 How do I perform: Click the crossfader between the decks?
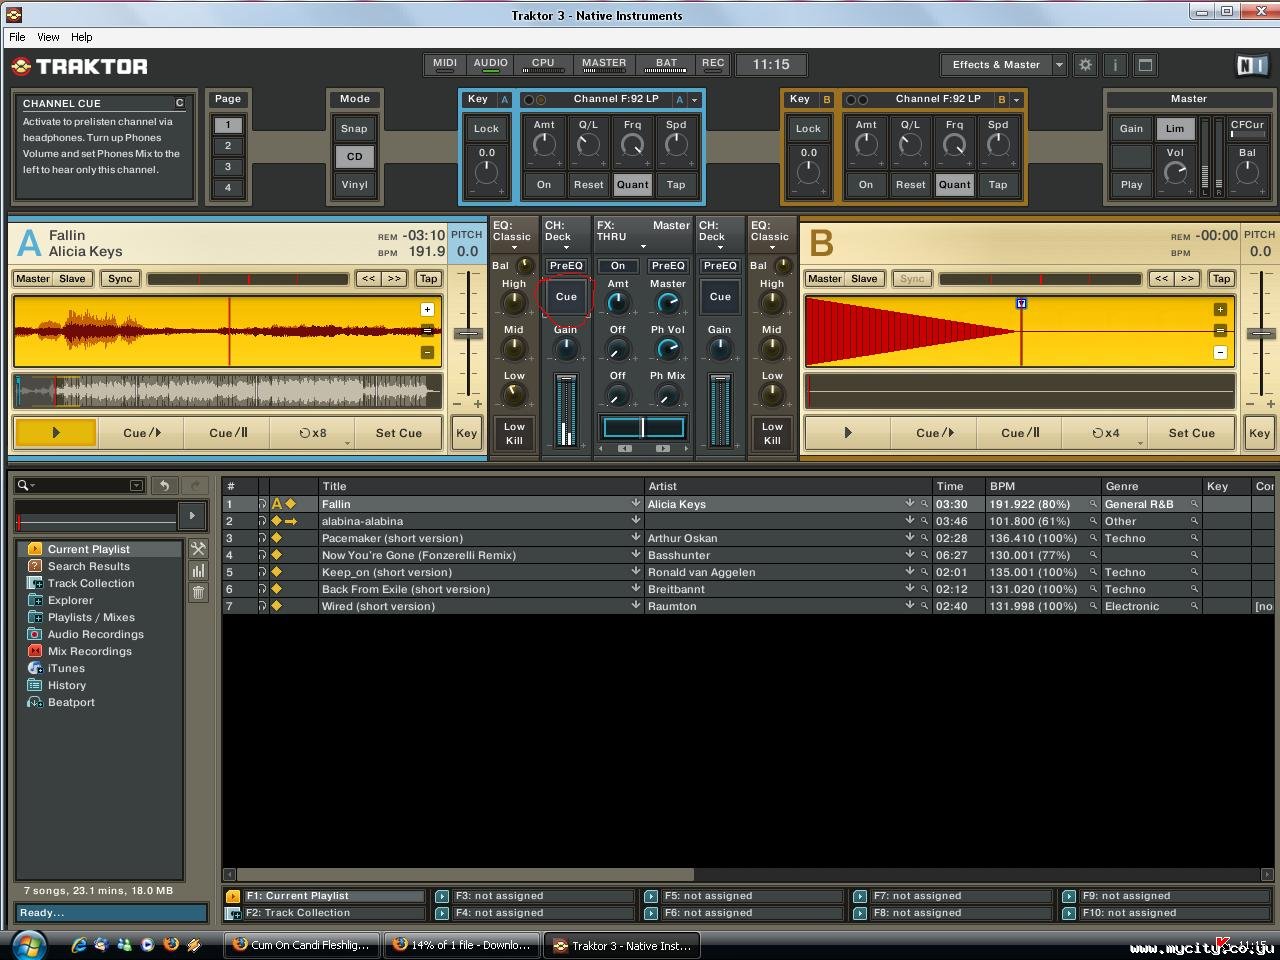click(642, 428)
